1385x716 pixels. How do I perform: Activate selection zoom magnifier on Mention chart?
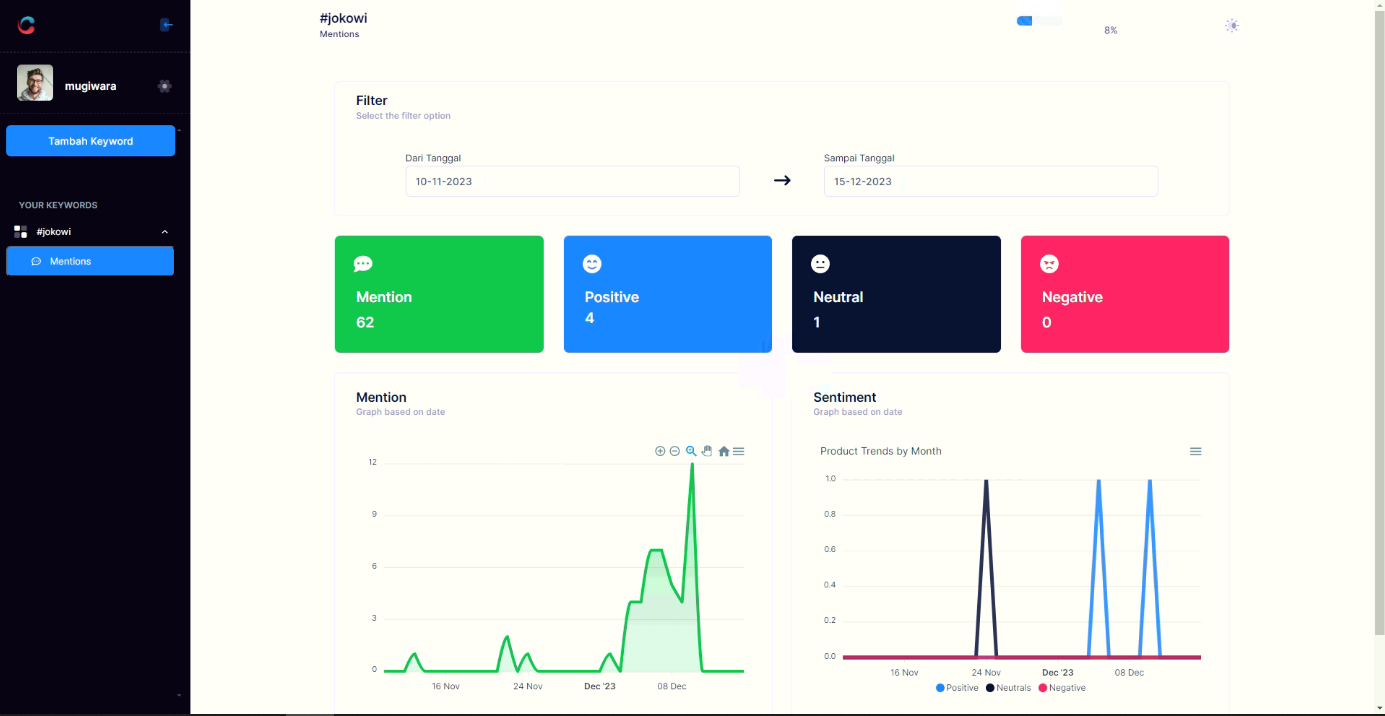tap(691, 451)
